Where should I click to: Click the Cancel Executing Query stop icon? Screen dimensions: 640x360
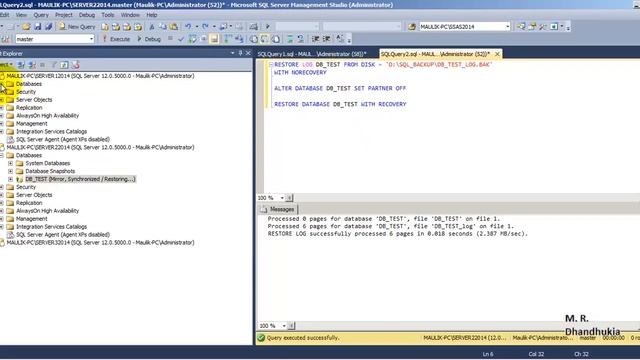tap(170, 39)
